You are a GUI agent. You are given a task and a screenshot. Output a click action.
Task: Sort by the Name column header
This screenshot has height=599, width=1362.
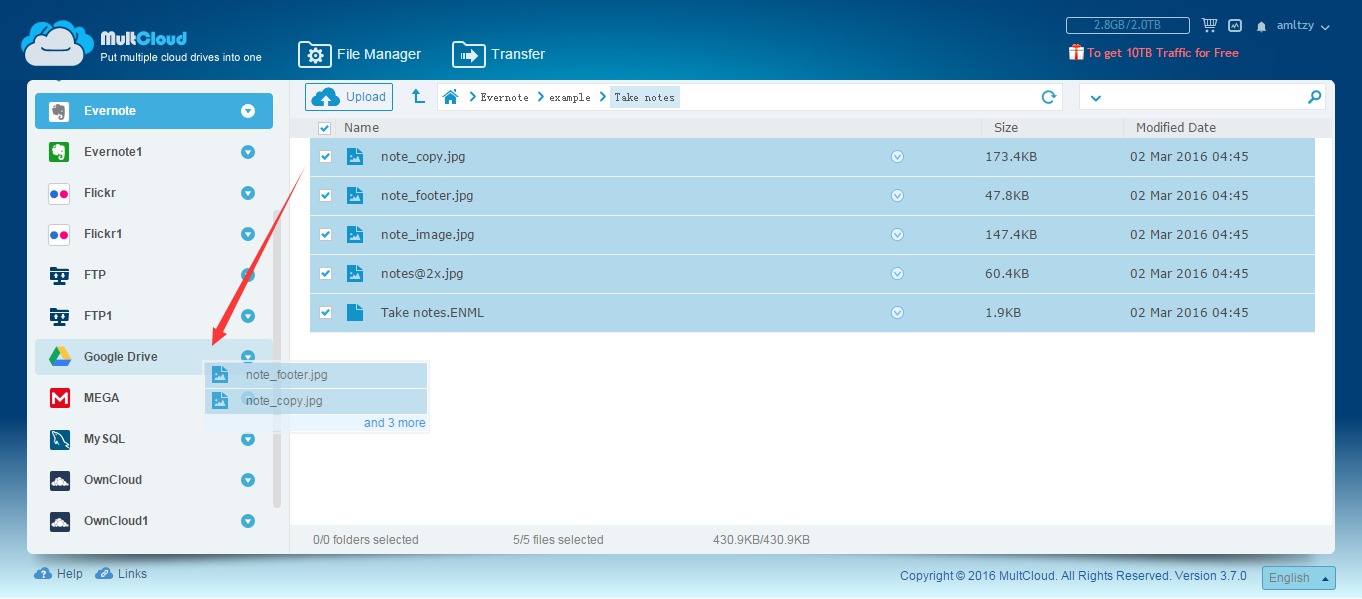pos(361,128)
